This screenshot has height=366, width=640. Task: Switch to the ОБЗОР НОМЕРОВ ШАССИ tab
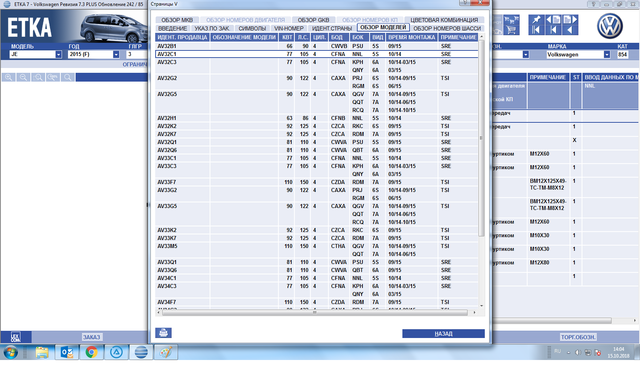pyautogui.click(x=447, y=28)
